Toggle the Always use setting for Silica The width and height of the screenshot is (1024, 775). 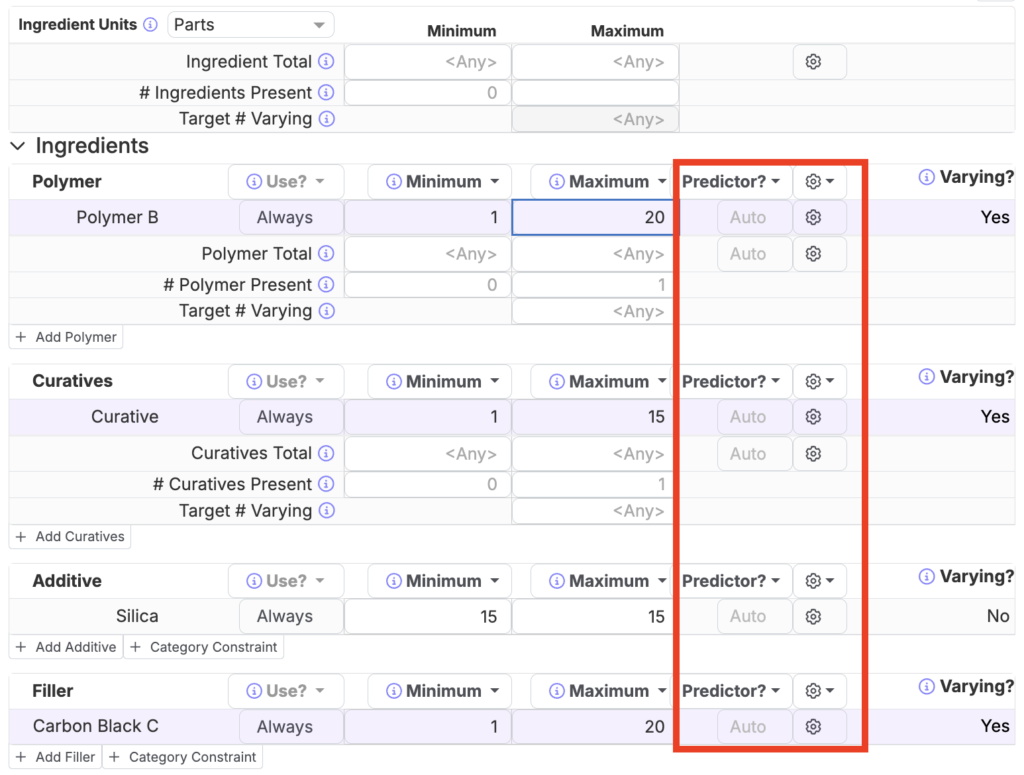[x=285, y=617]
